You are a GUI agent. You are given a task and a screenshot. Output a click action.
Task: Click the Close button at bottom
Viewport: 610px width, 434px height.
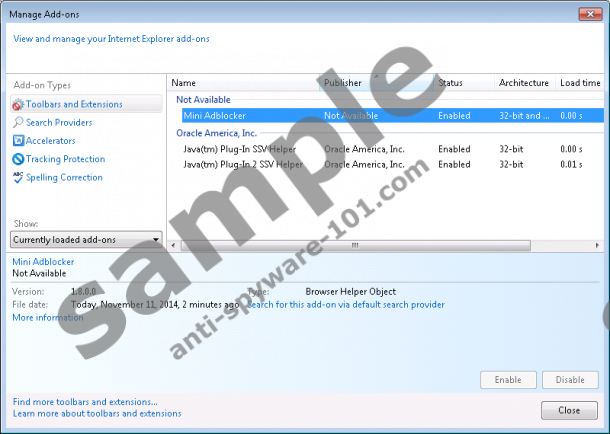pos(569,411)
